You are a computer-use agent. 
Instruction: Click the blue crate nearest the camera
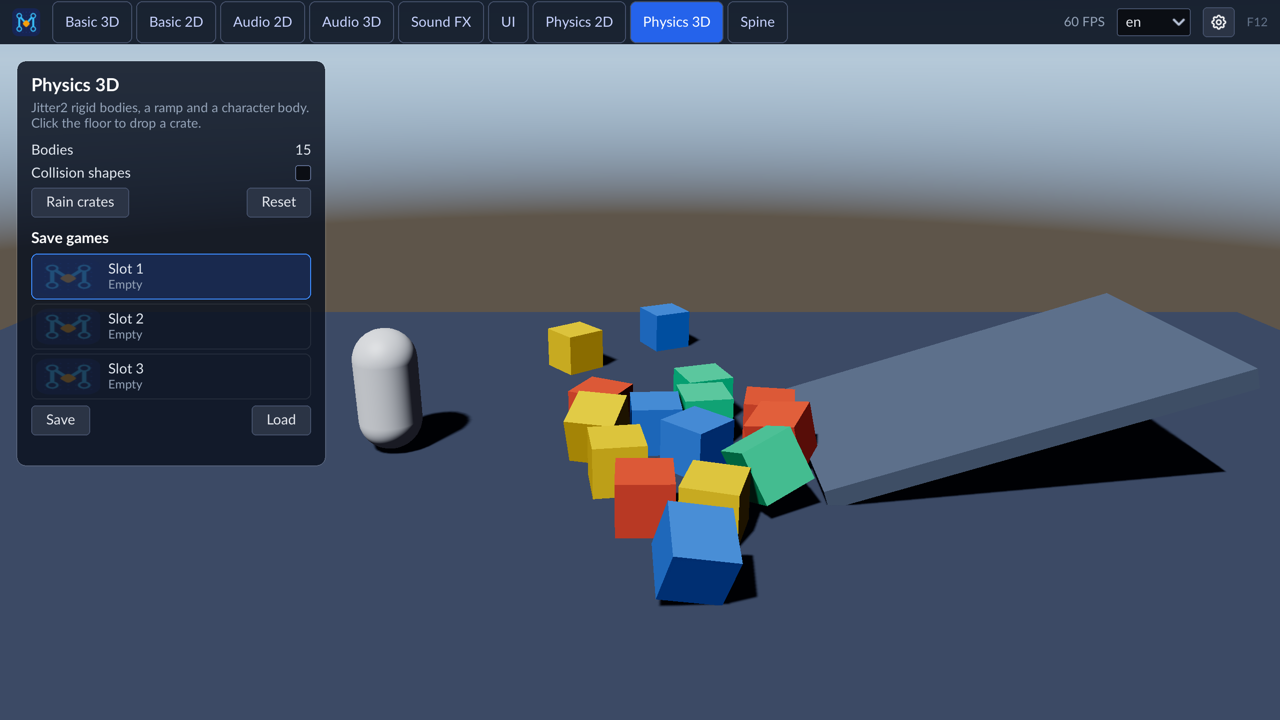[697, 552]
